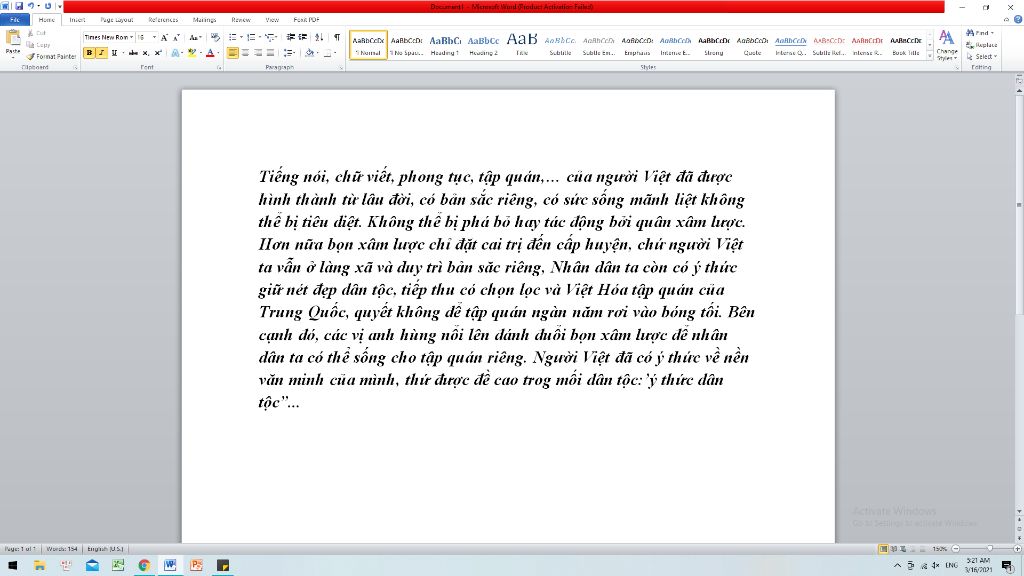Center the paragraph text
This screenshot has width=1024, height=576.
[245, 53]
